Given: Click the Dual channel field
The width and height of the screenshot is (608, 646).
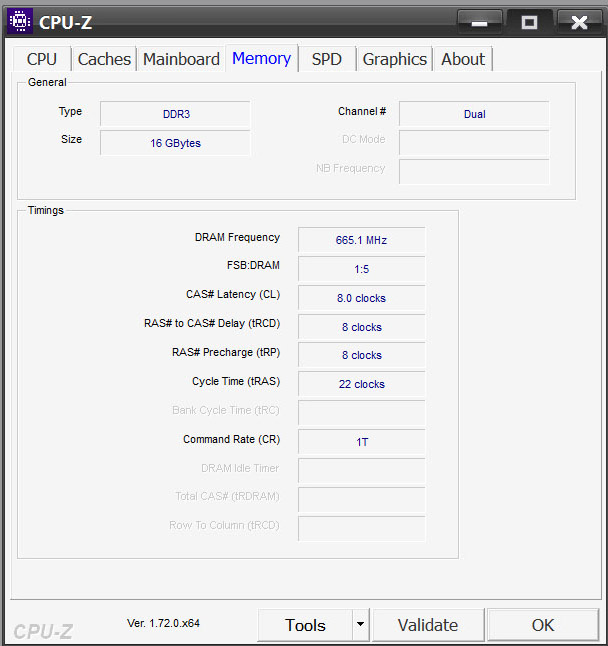Looking at the screenshot, I should [x=474, y=114].
